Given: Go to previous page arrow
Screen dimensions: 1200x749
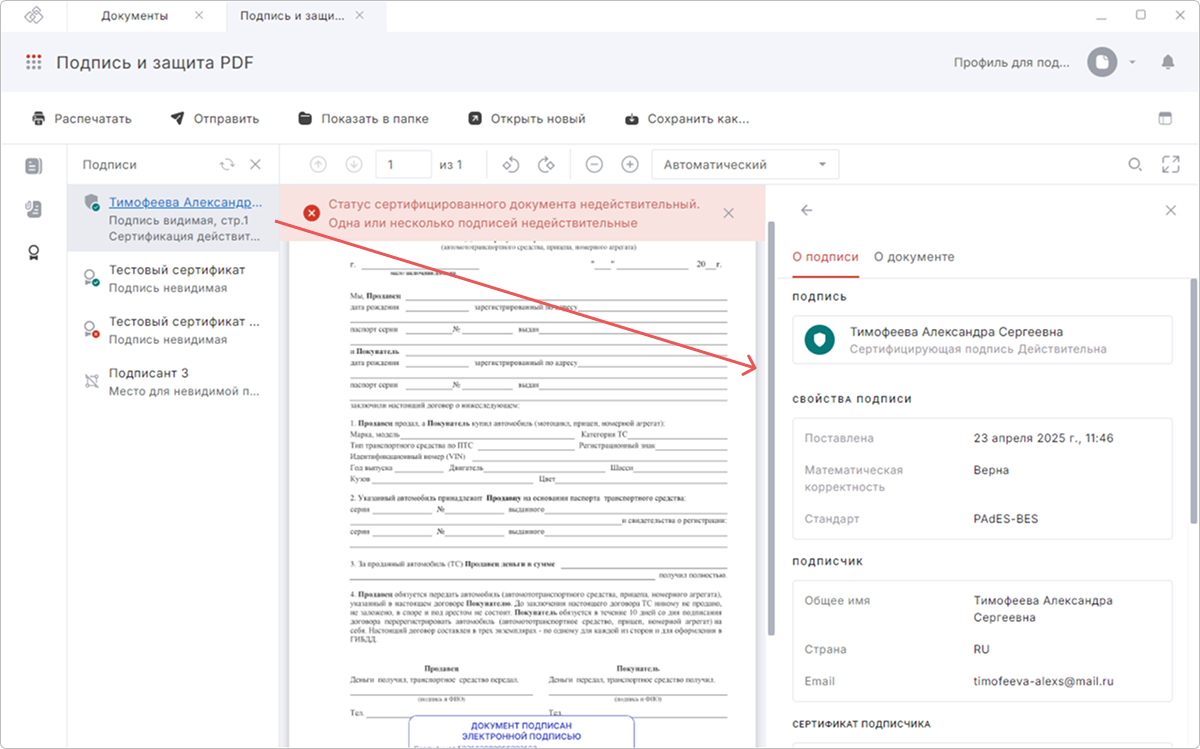Looking at the screenshot, I should coord(318,164).
